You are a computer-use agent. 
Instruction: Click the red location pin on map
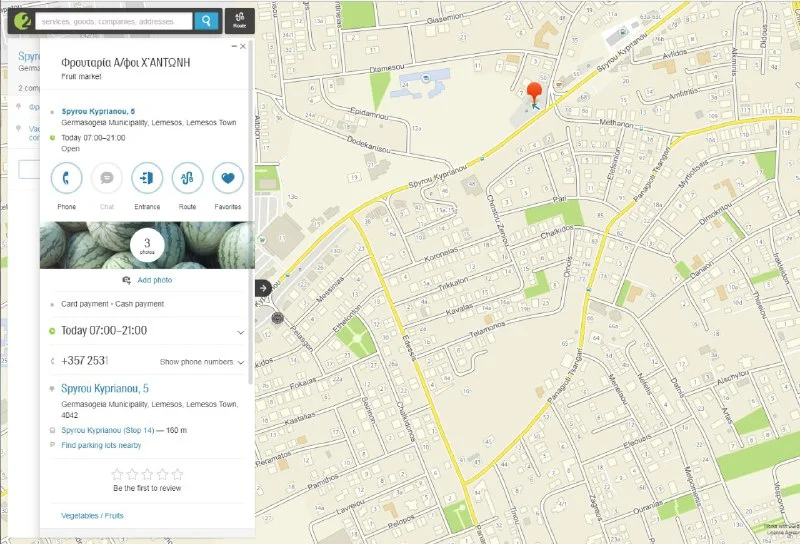point(534,94)
